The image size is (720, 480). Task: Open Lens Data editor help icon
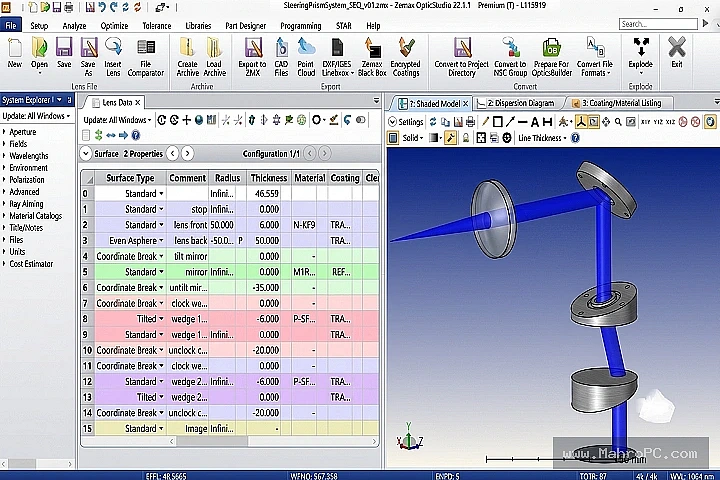point(135,135)
